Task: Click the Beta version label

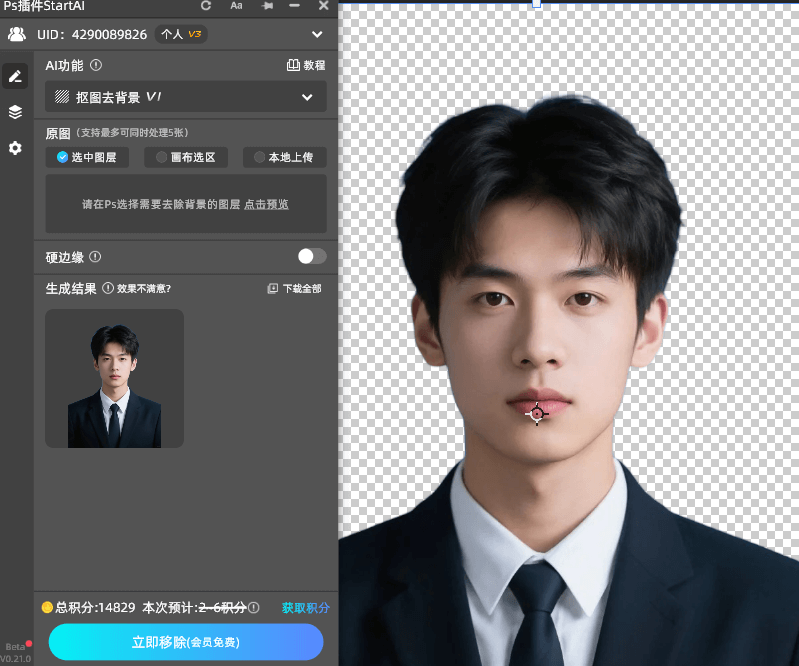Action: 15,647
